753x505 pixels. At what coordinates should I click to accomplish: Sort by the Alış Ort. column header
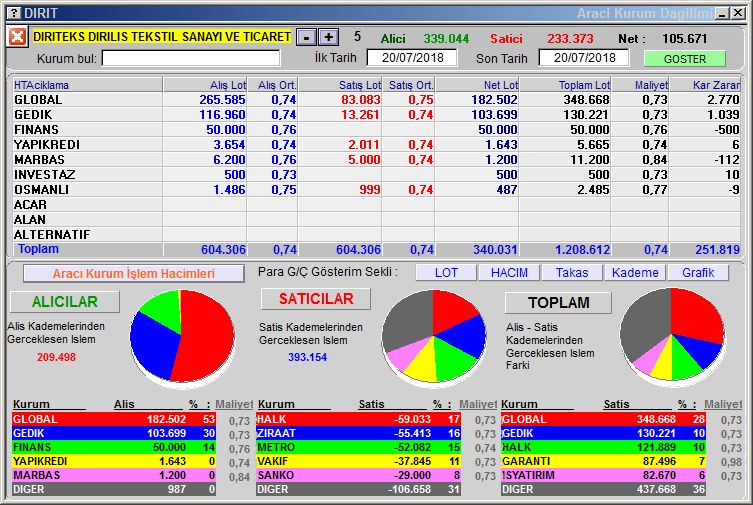(x=273, y=85)
